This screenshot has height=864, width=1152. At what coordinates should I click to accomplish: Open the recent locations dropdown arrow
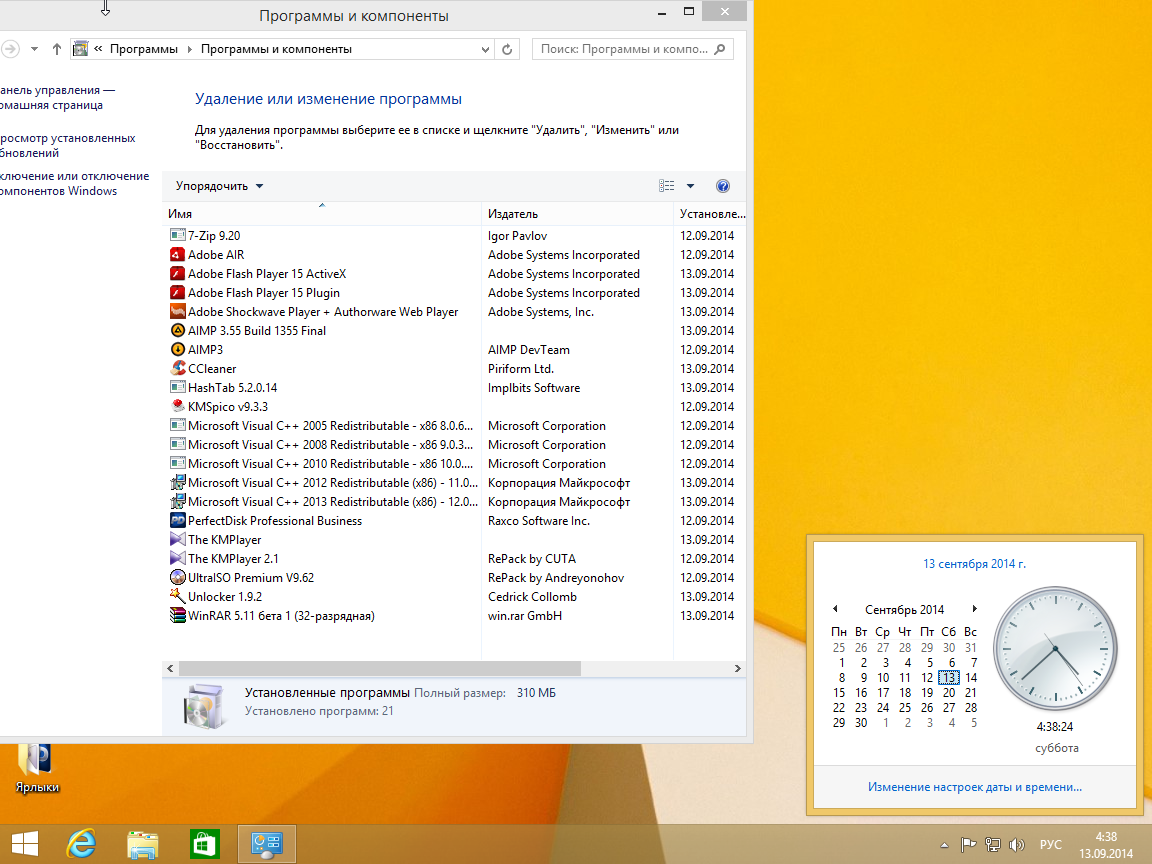pos(34,49)
